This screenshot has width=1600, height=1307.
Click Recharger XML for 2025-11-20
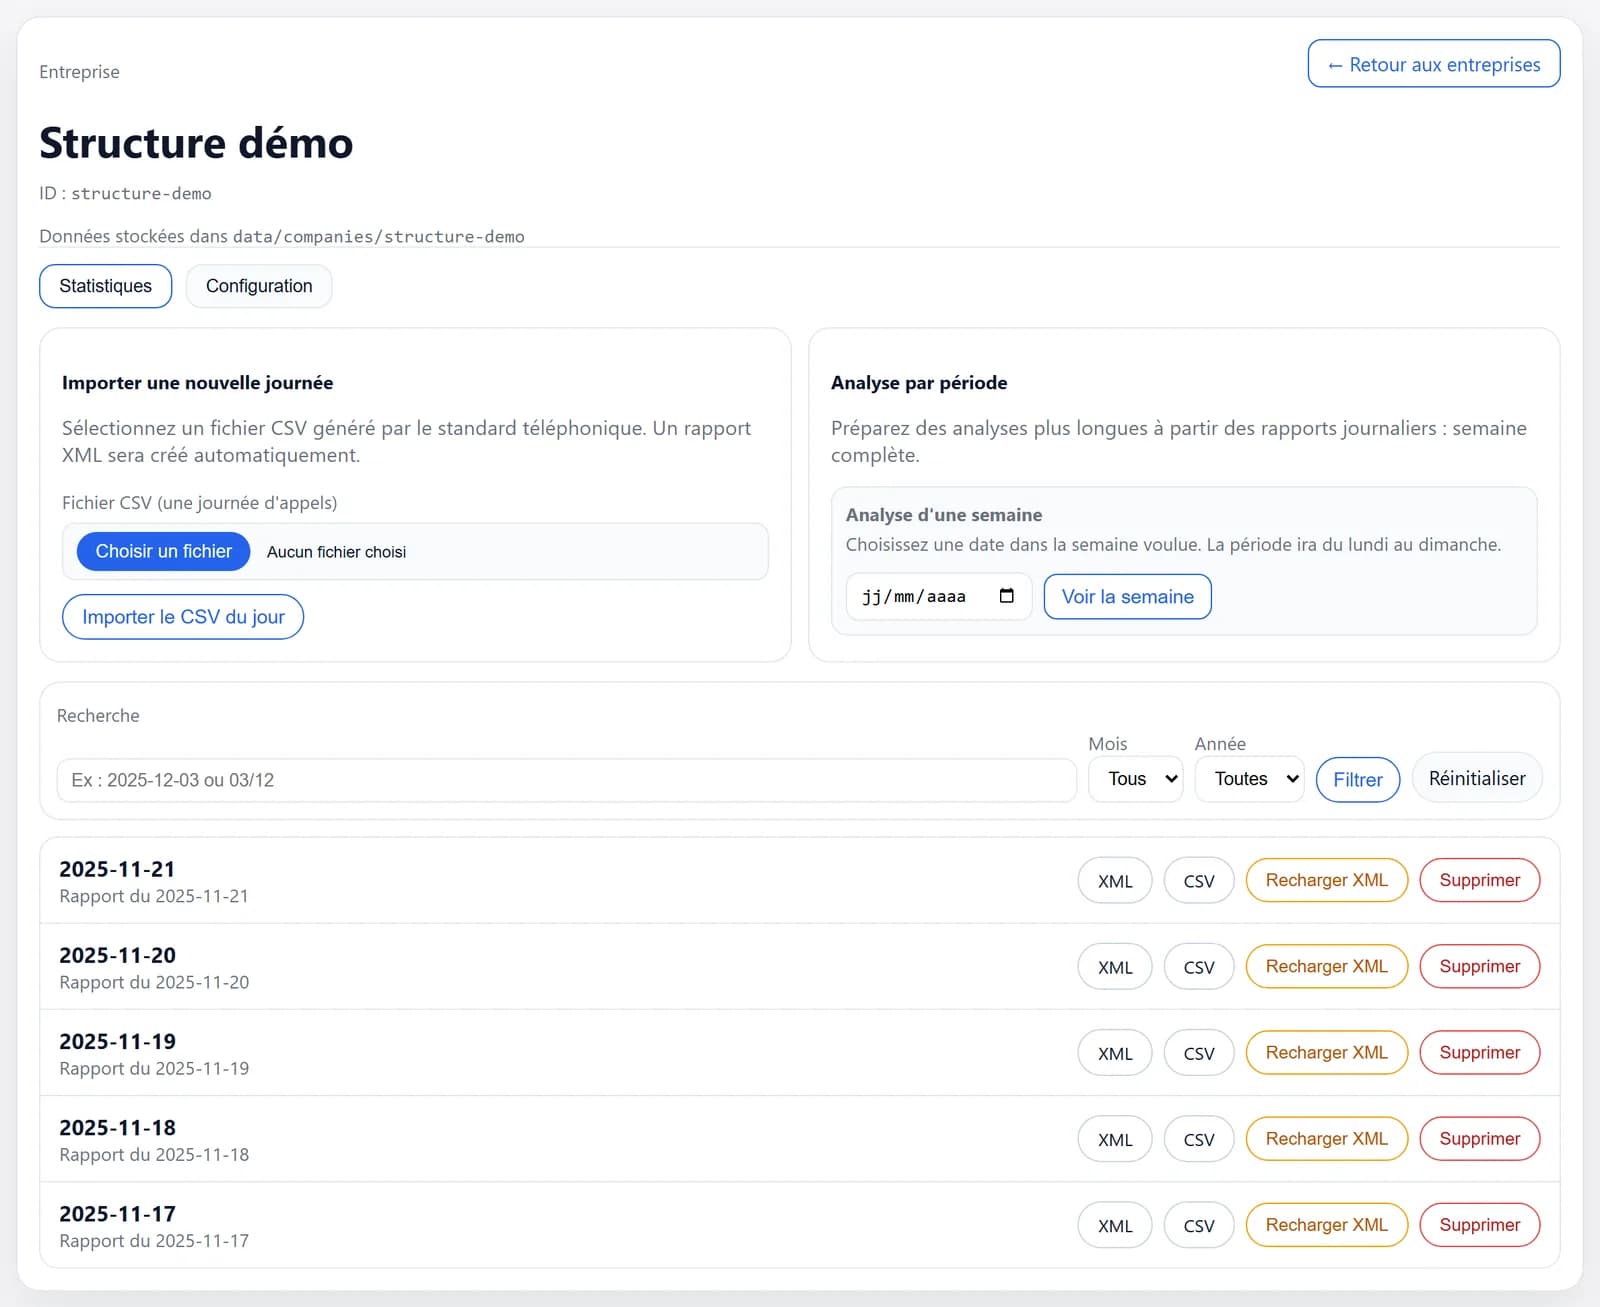[1327, 966]
